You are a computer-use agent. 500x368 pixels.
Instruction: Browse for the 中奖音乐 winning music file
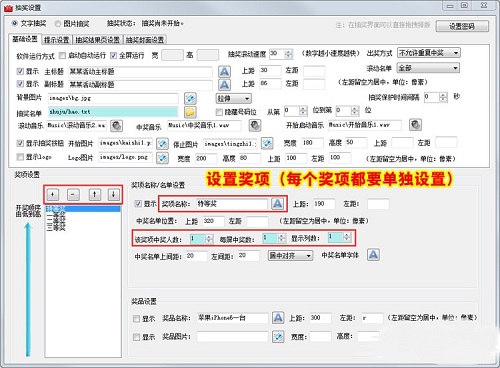click(255, 126)
